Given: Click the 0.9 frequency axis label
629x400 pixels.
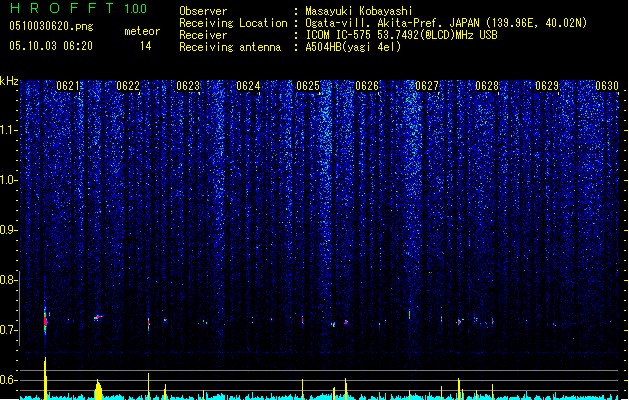Looking at the screenshot, I should coord(9,230).
